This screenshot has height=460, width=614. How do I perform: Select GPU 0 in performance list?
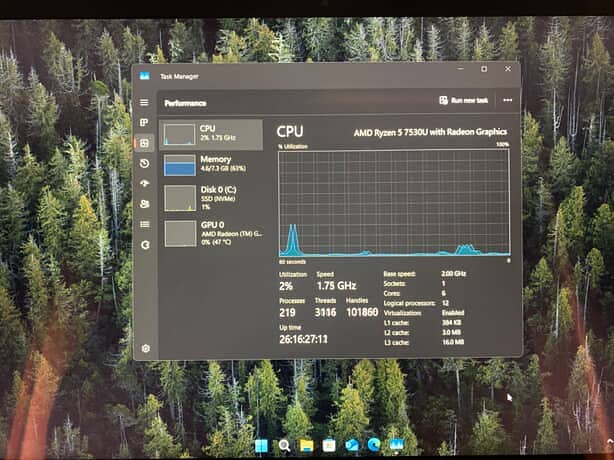[x=211, y=233]
